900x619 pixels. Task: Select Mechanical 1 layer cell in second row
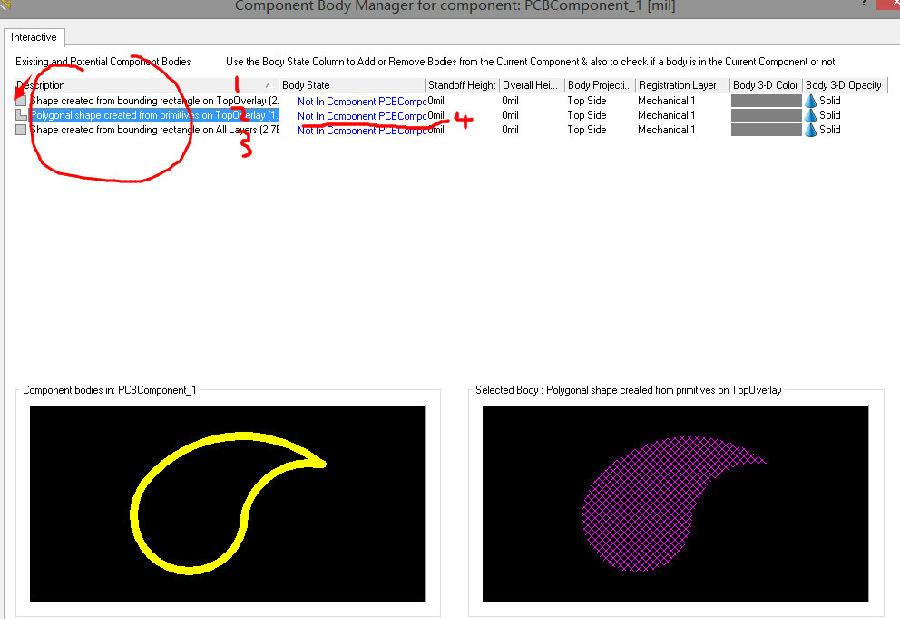click(666, 115)
